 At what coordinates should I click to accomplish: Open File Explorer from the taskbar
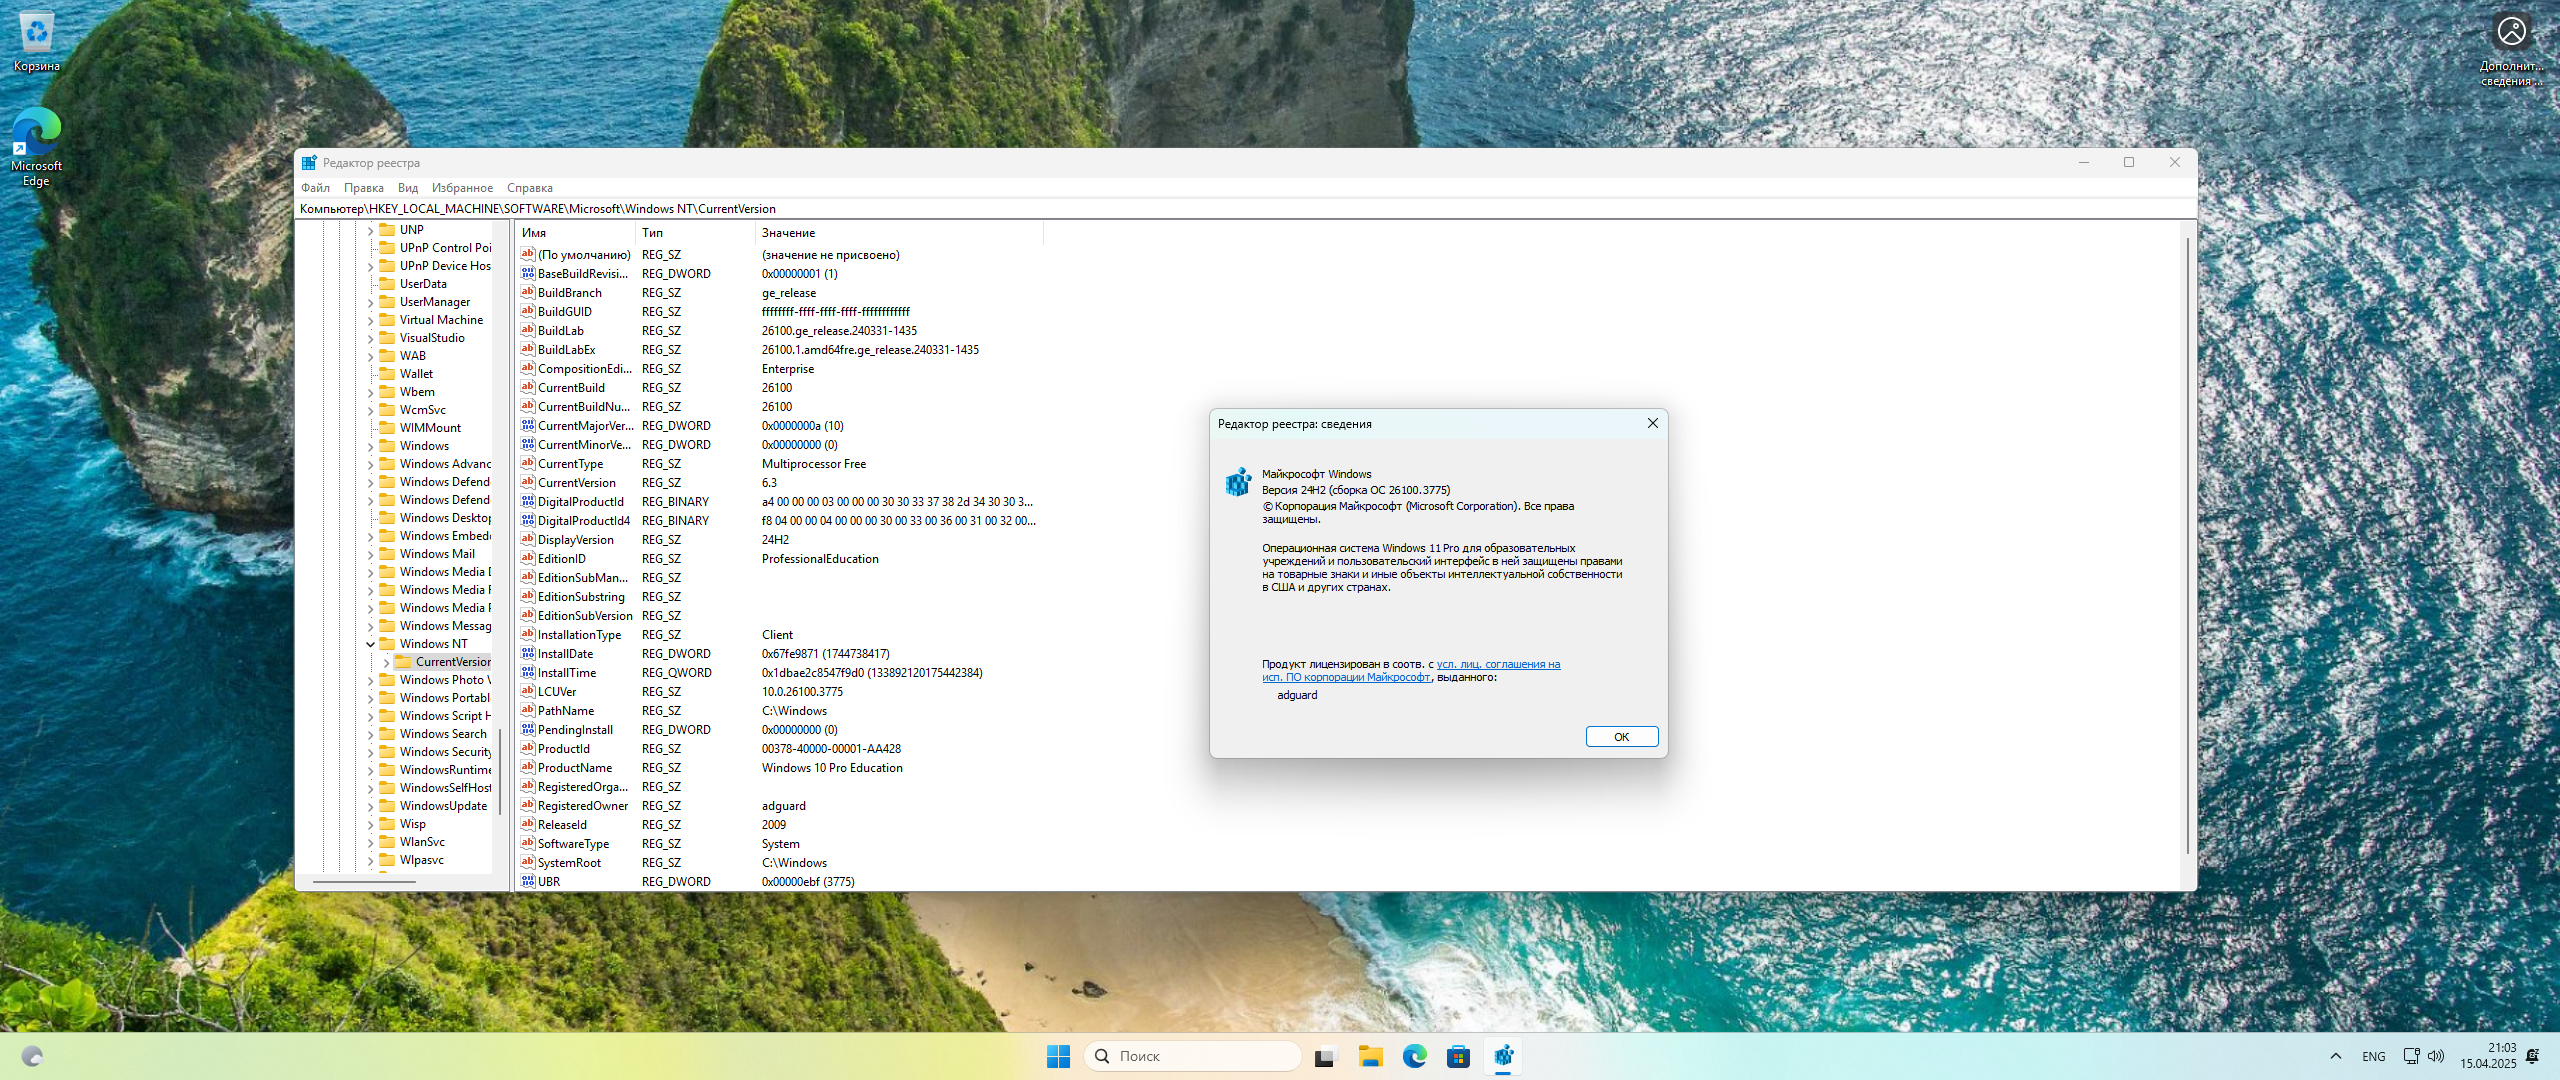click(x=1369, y=1055)
